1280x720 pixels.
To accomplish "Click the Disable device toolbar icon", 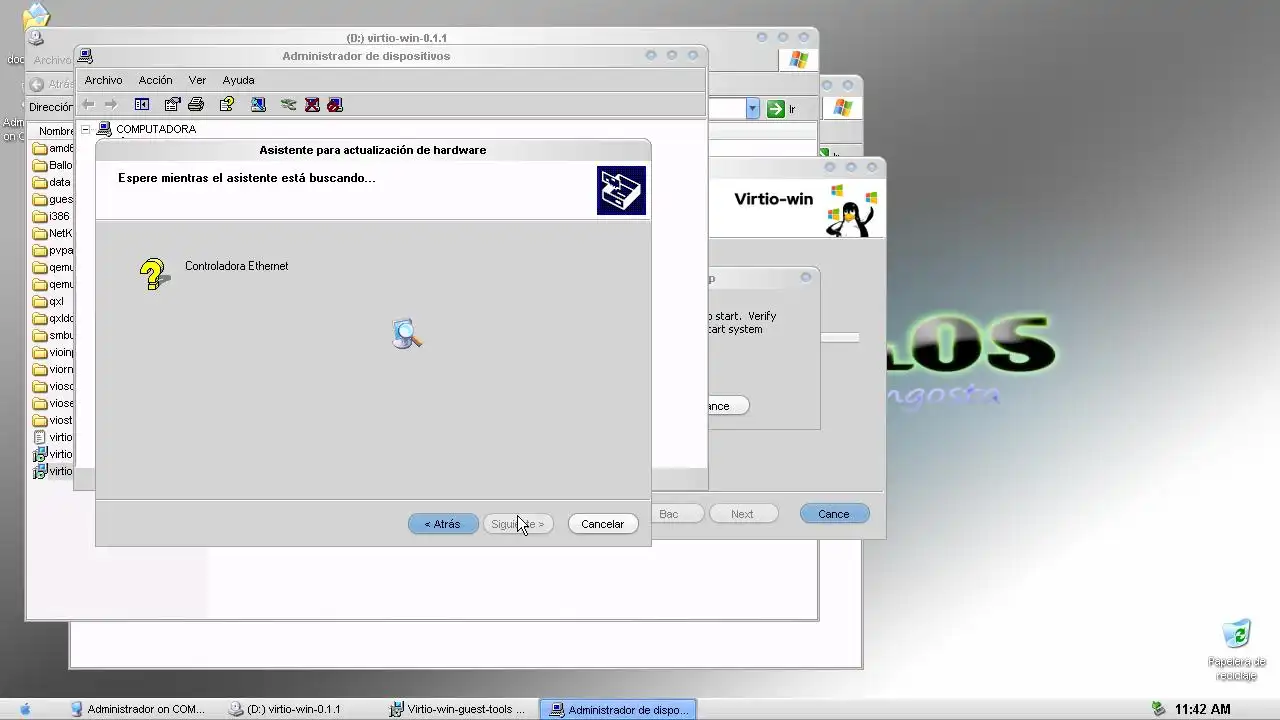I will tap(335, 104).
